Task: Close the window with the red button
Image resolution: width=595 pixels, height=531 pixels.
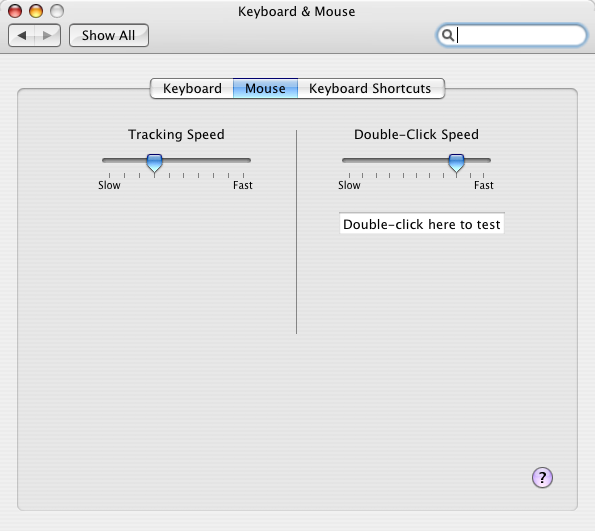Action: pos(15,11)
